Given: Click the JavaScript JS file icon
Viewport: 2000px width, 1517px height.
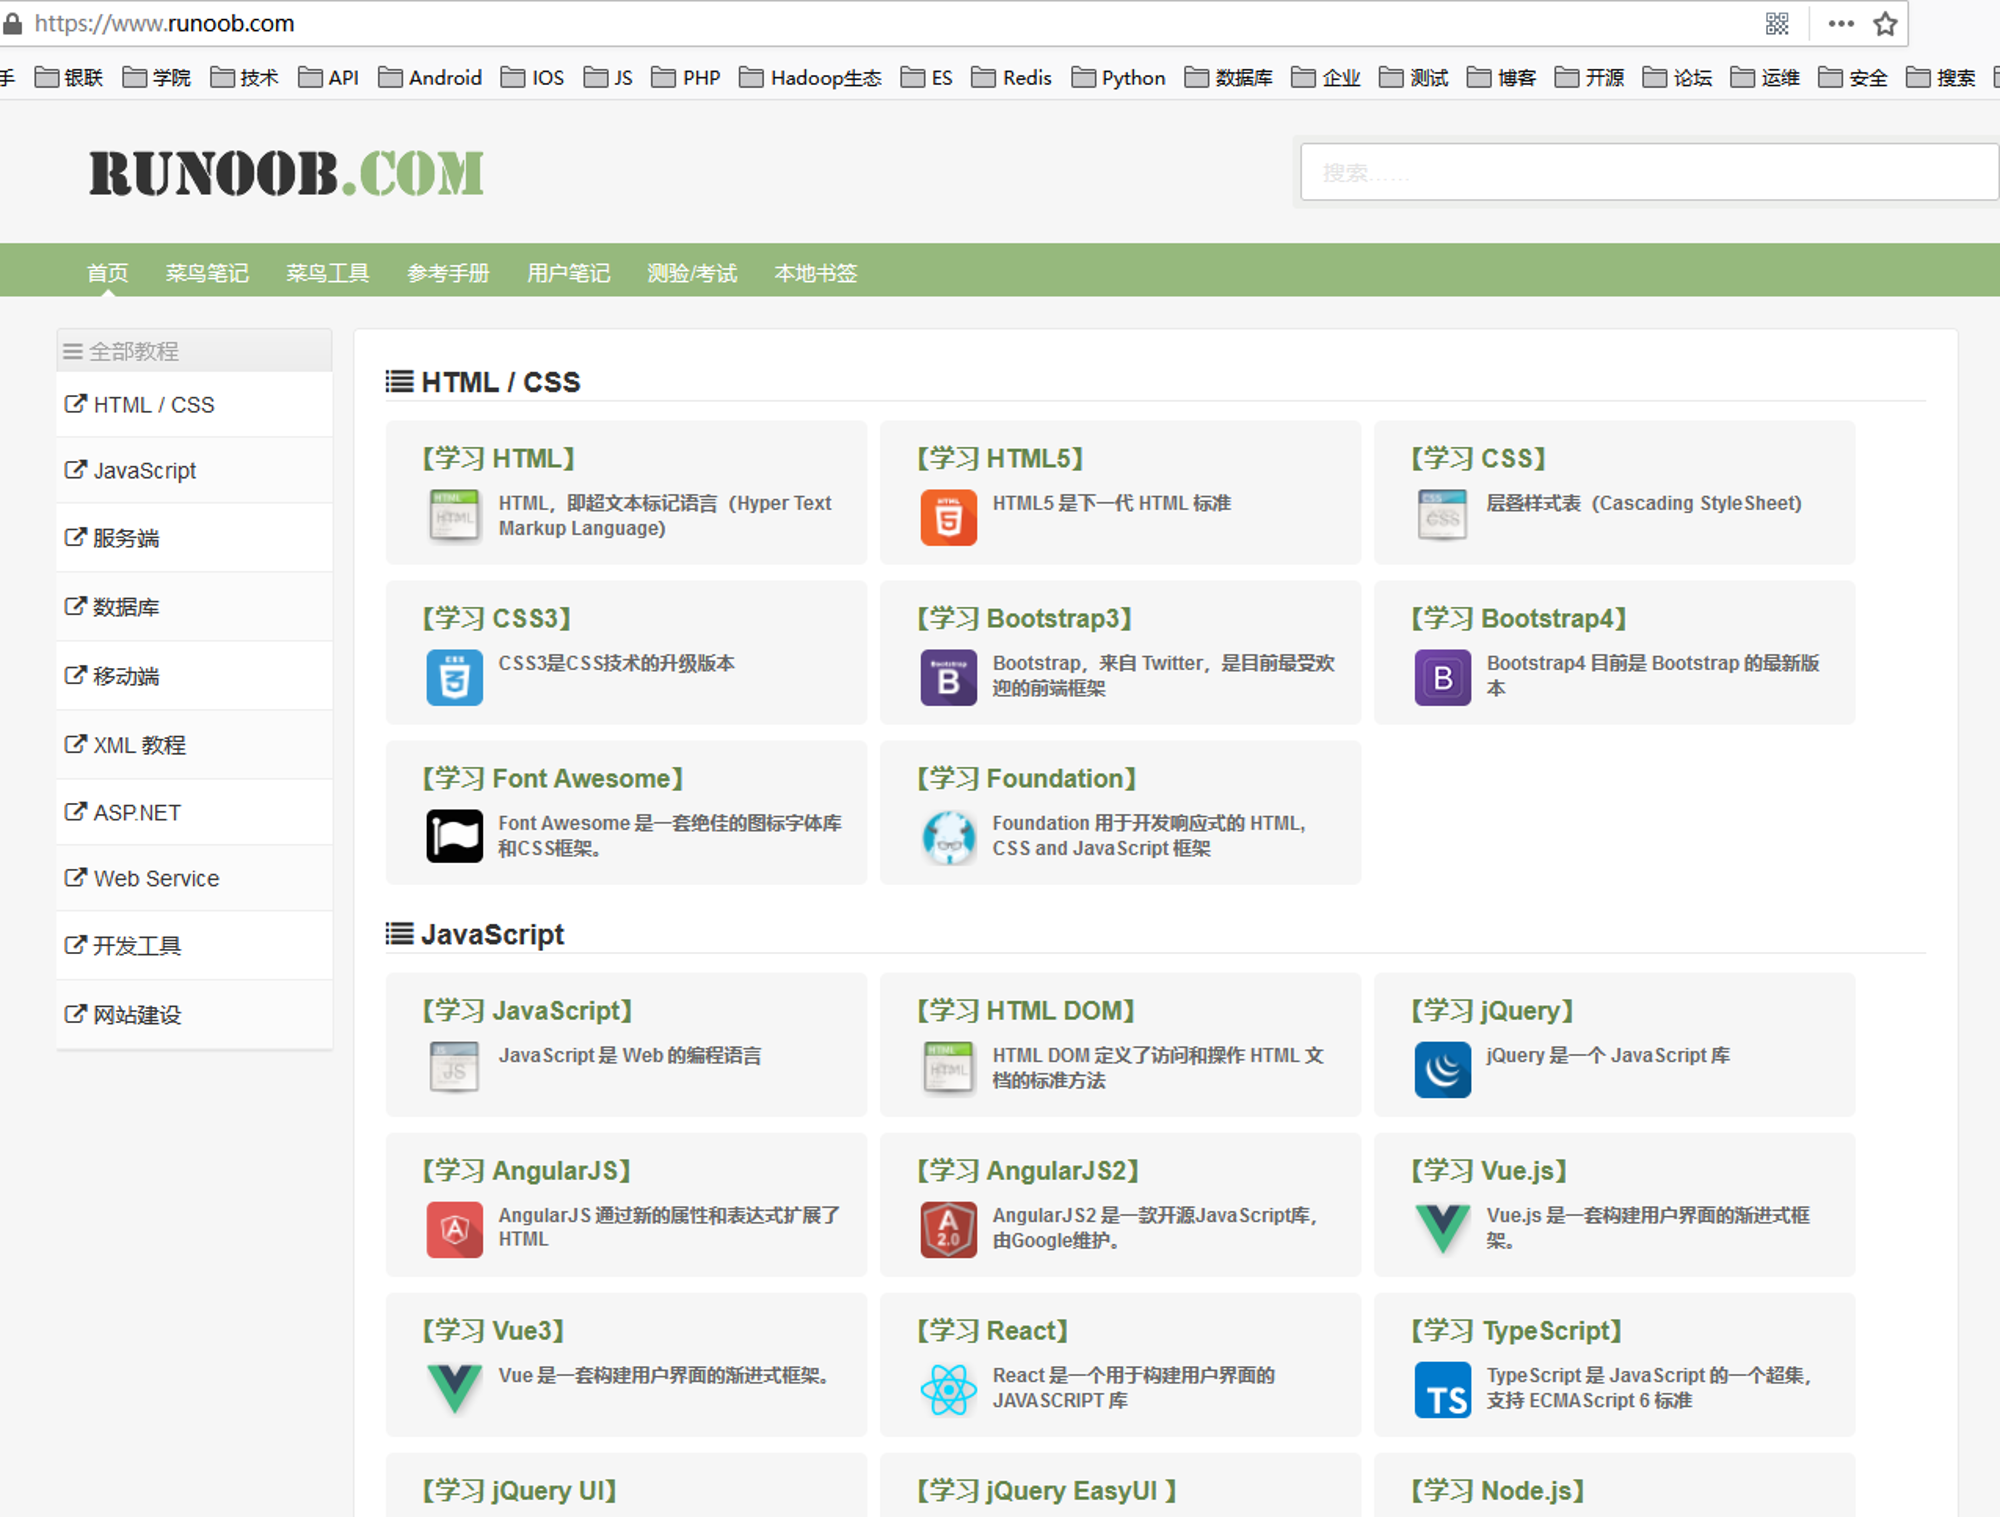Looking at the screenshot, I should click(x=454, y=1068).
